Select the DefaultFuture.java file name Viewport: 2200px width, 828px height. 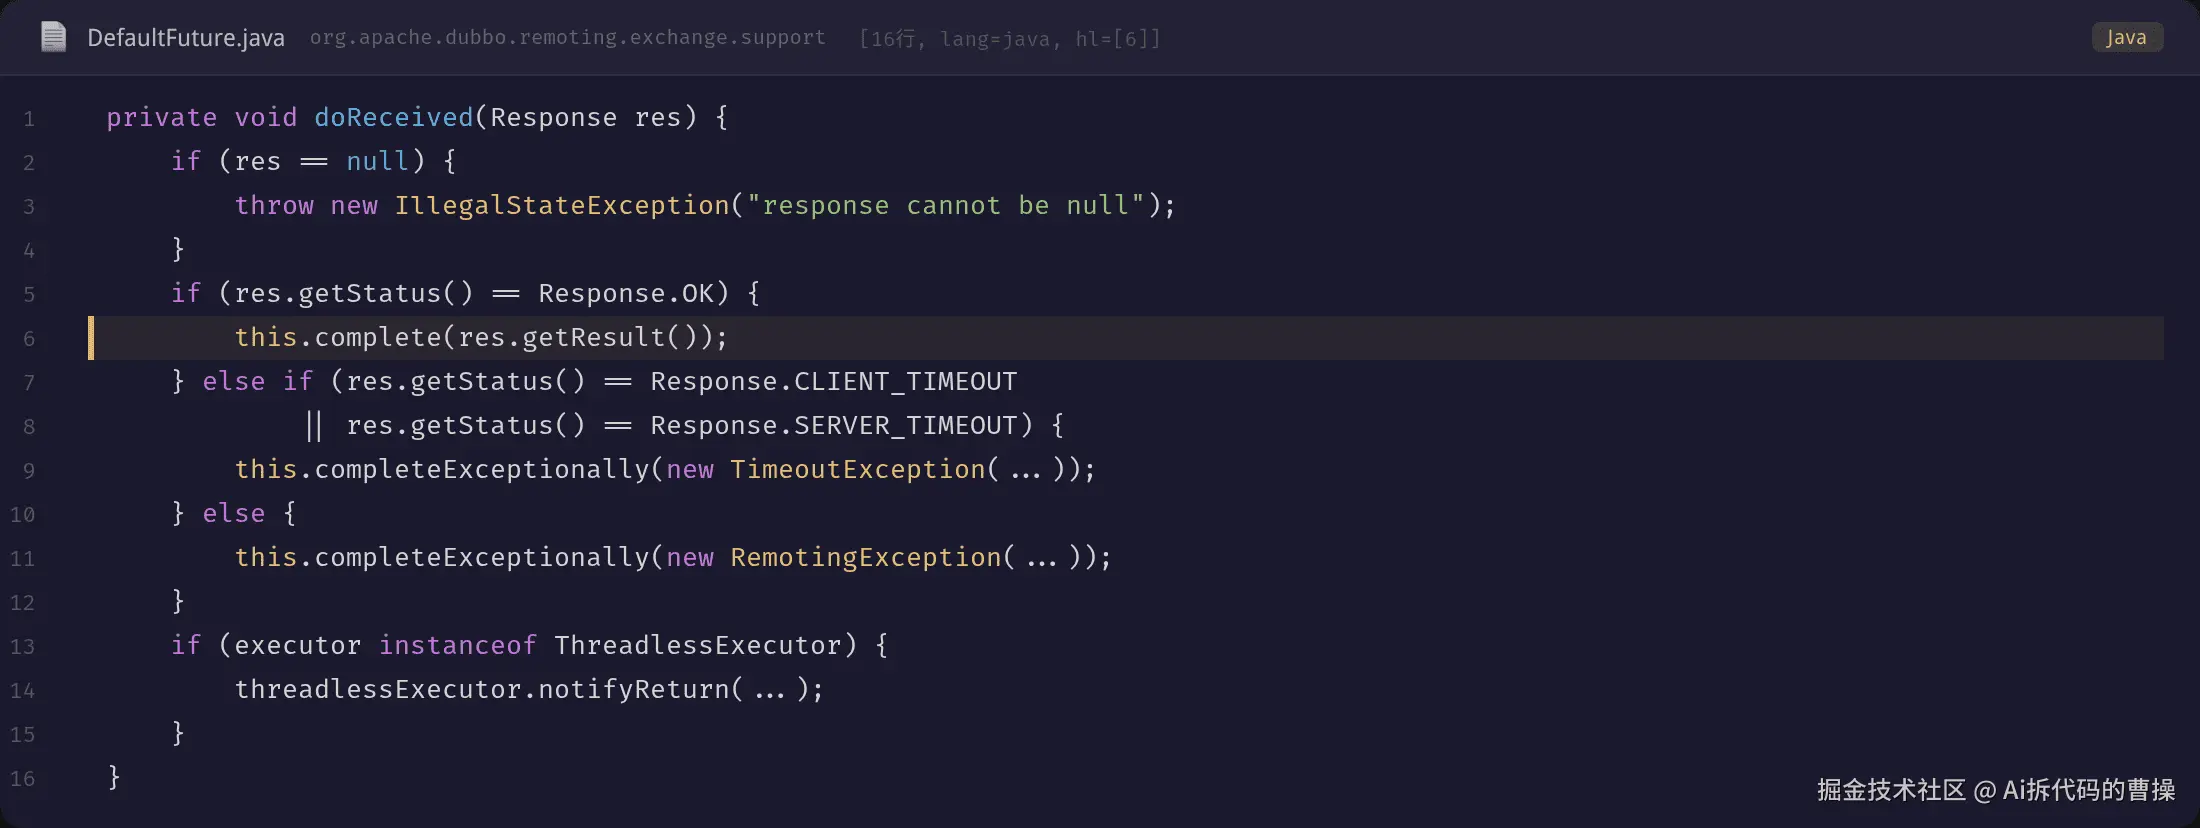(186, 38)
